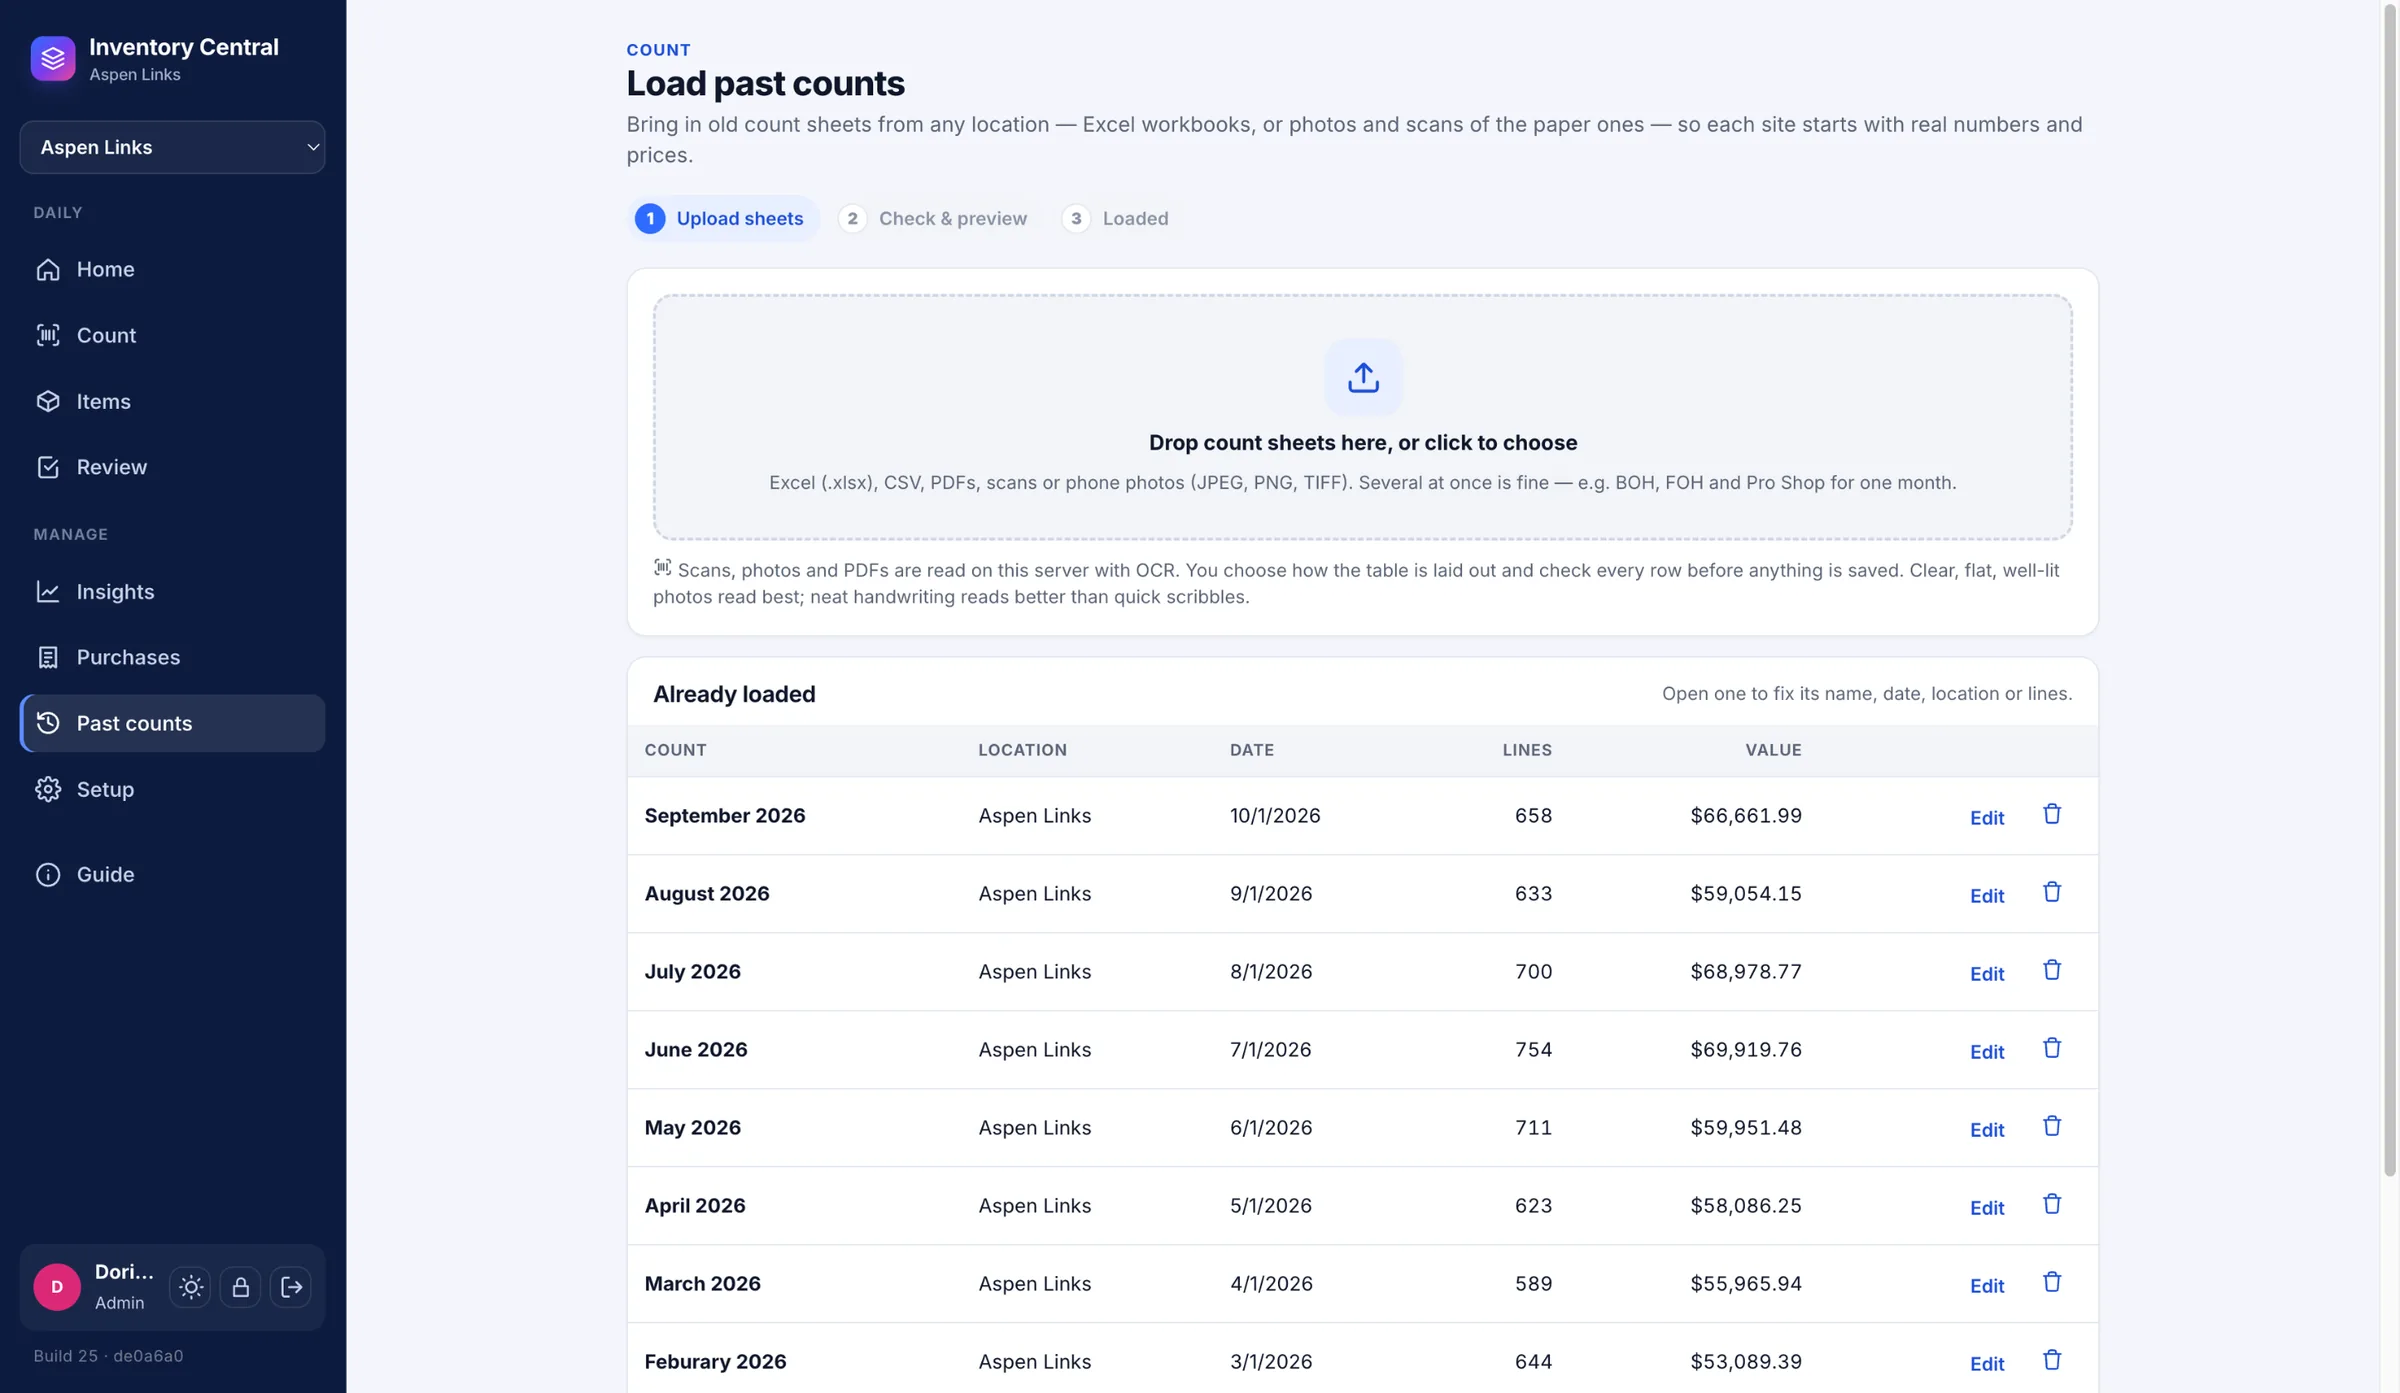This screenshot has height=1393, width=2400.
Task: Click the September 2026 count name
Action: point(725,815)
